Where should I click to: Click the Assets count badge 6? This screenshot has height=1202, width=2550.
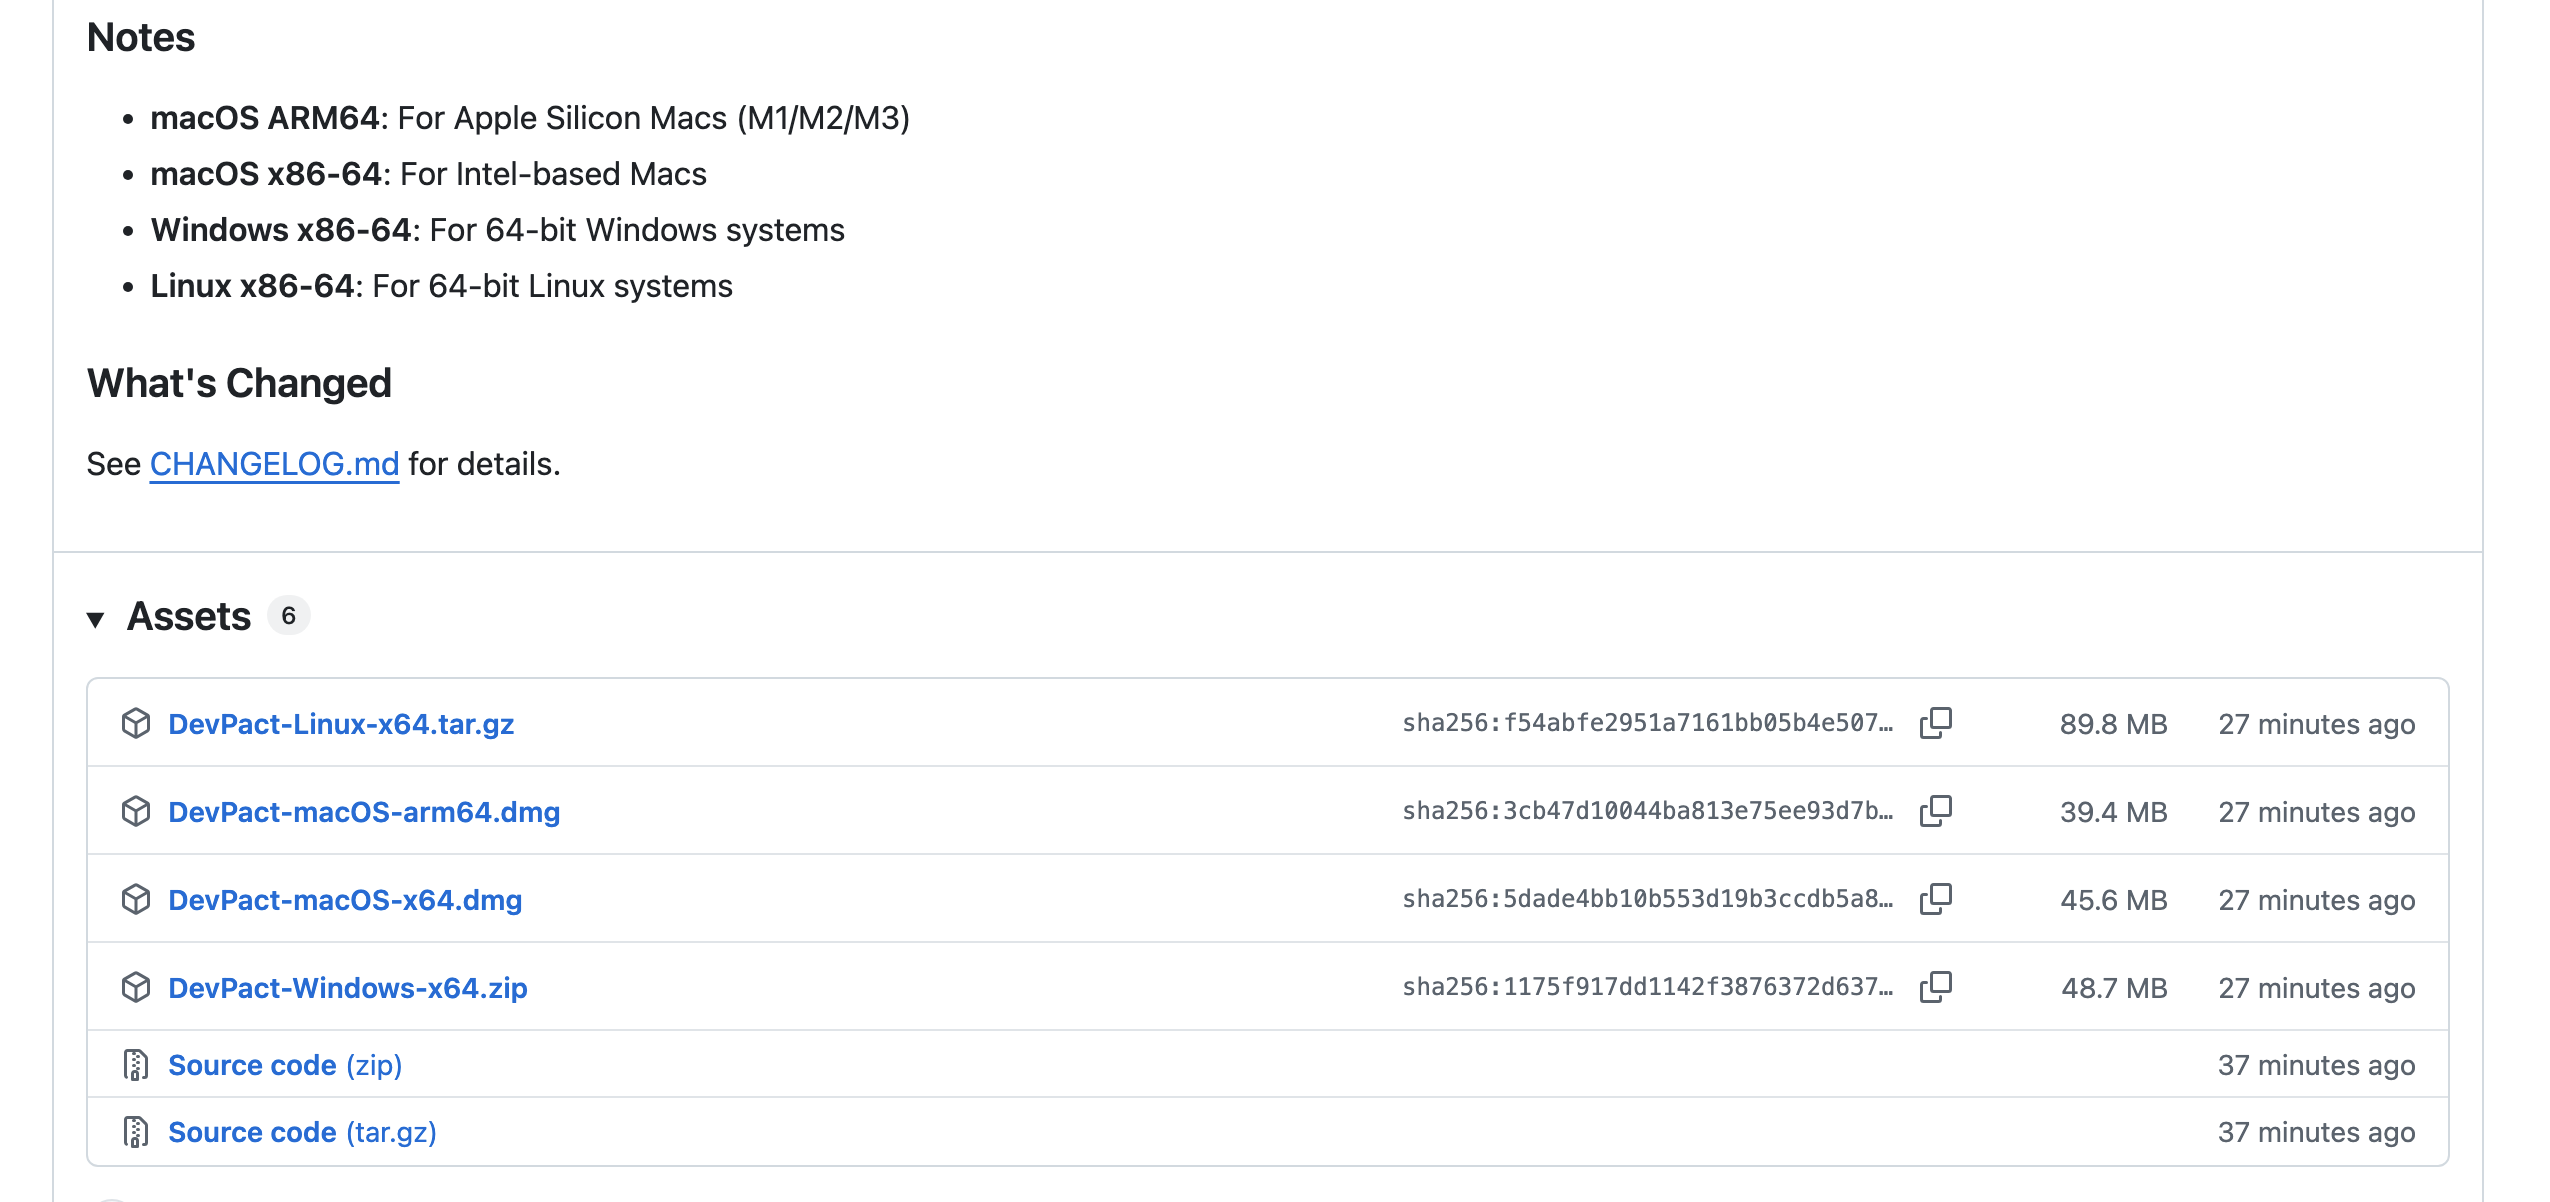point(289,616)
